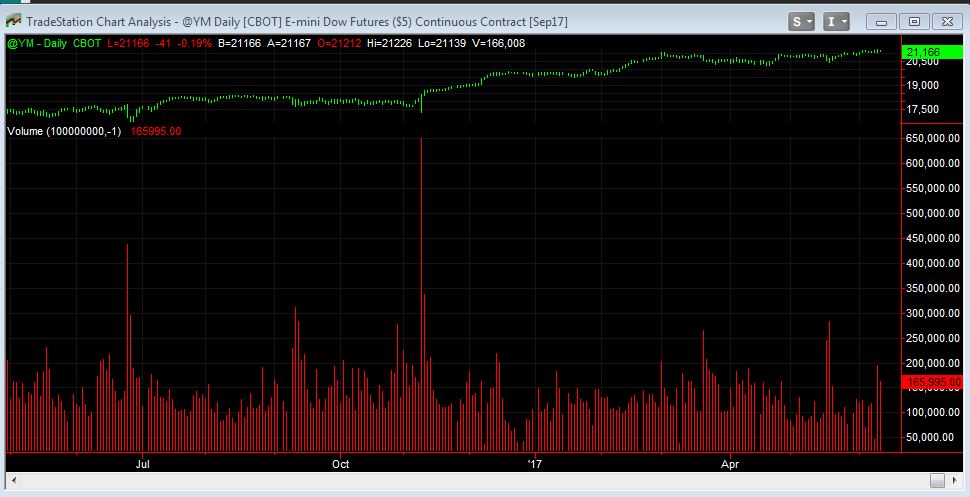
Task: Click the -41 net change value
Action: 163,43
